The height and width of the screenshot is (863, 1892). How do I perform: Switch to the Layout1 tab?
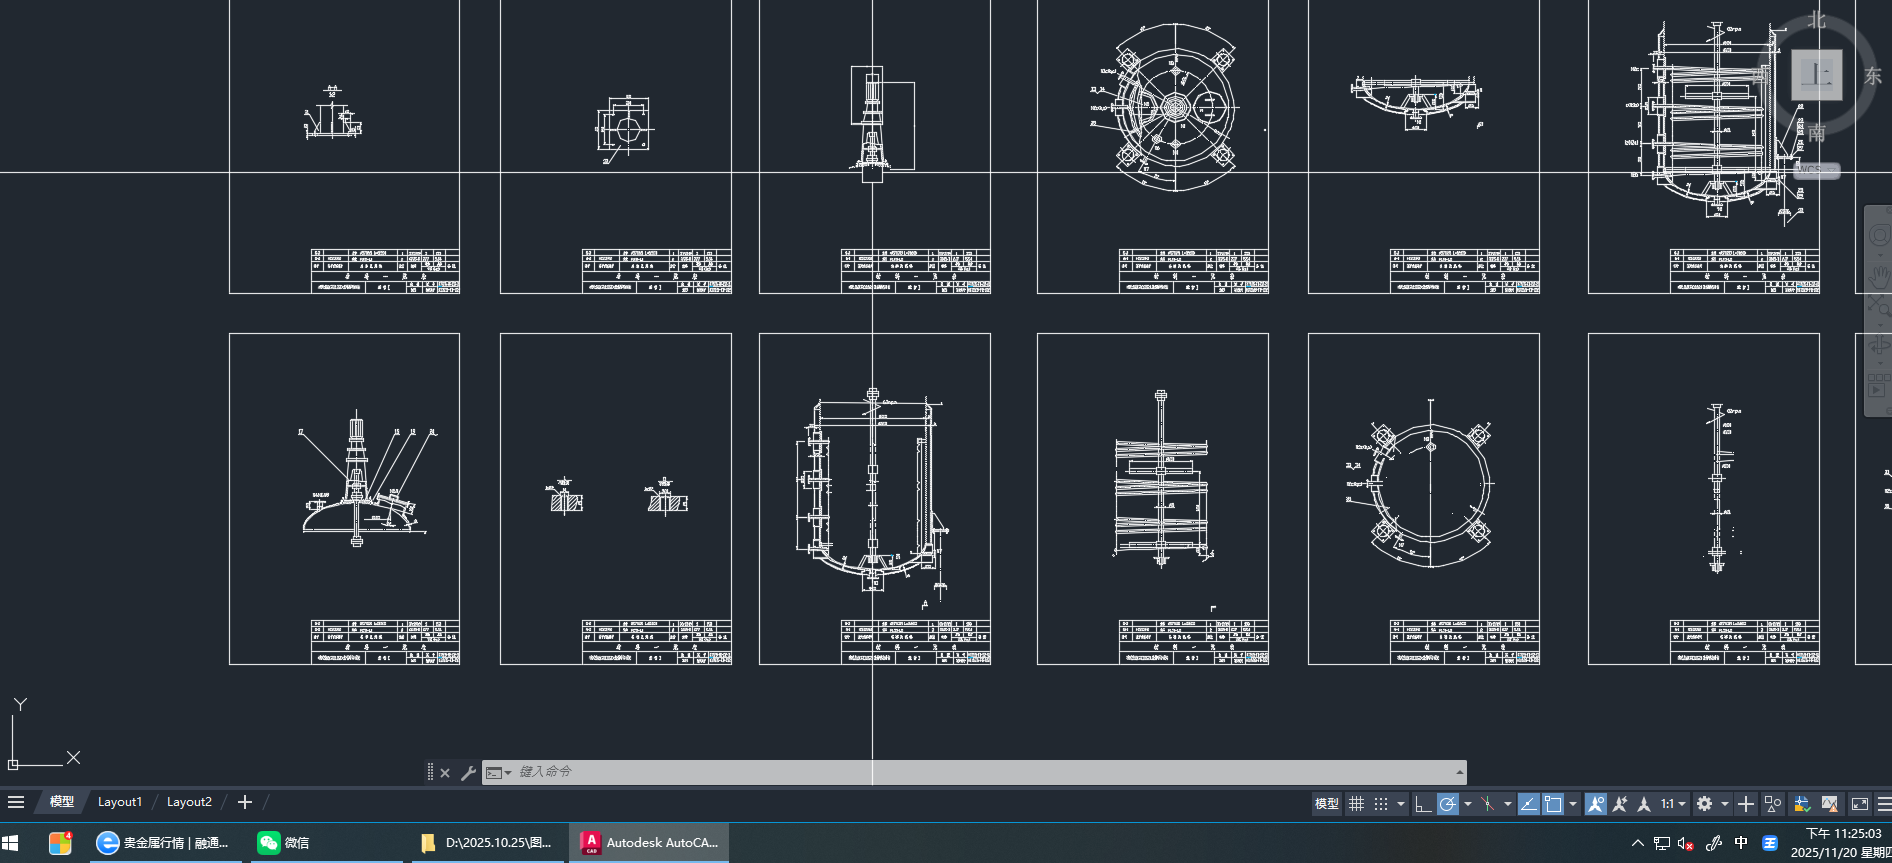(x=120, y=802)
